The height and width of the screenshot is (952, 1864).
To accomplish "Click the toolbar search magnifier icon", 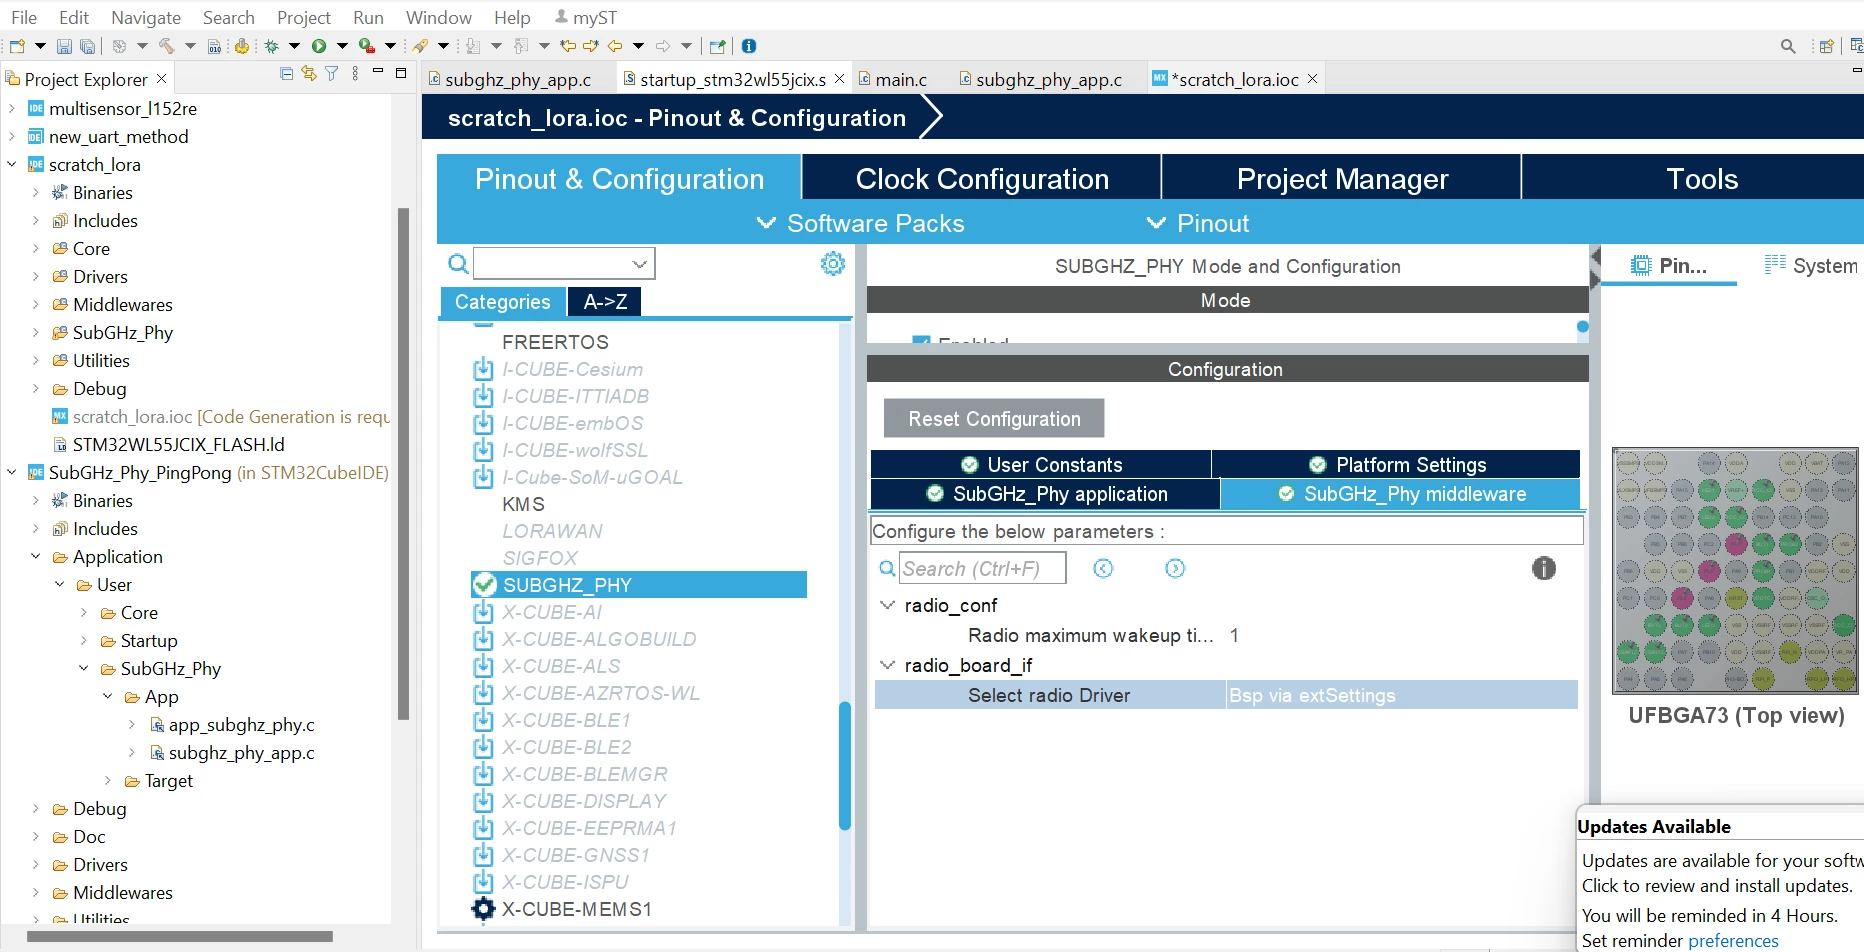I will point(1788,46).
